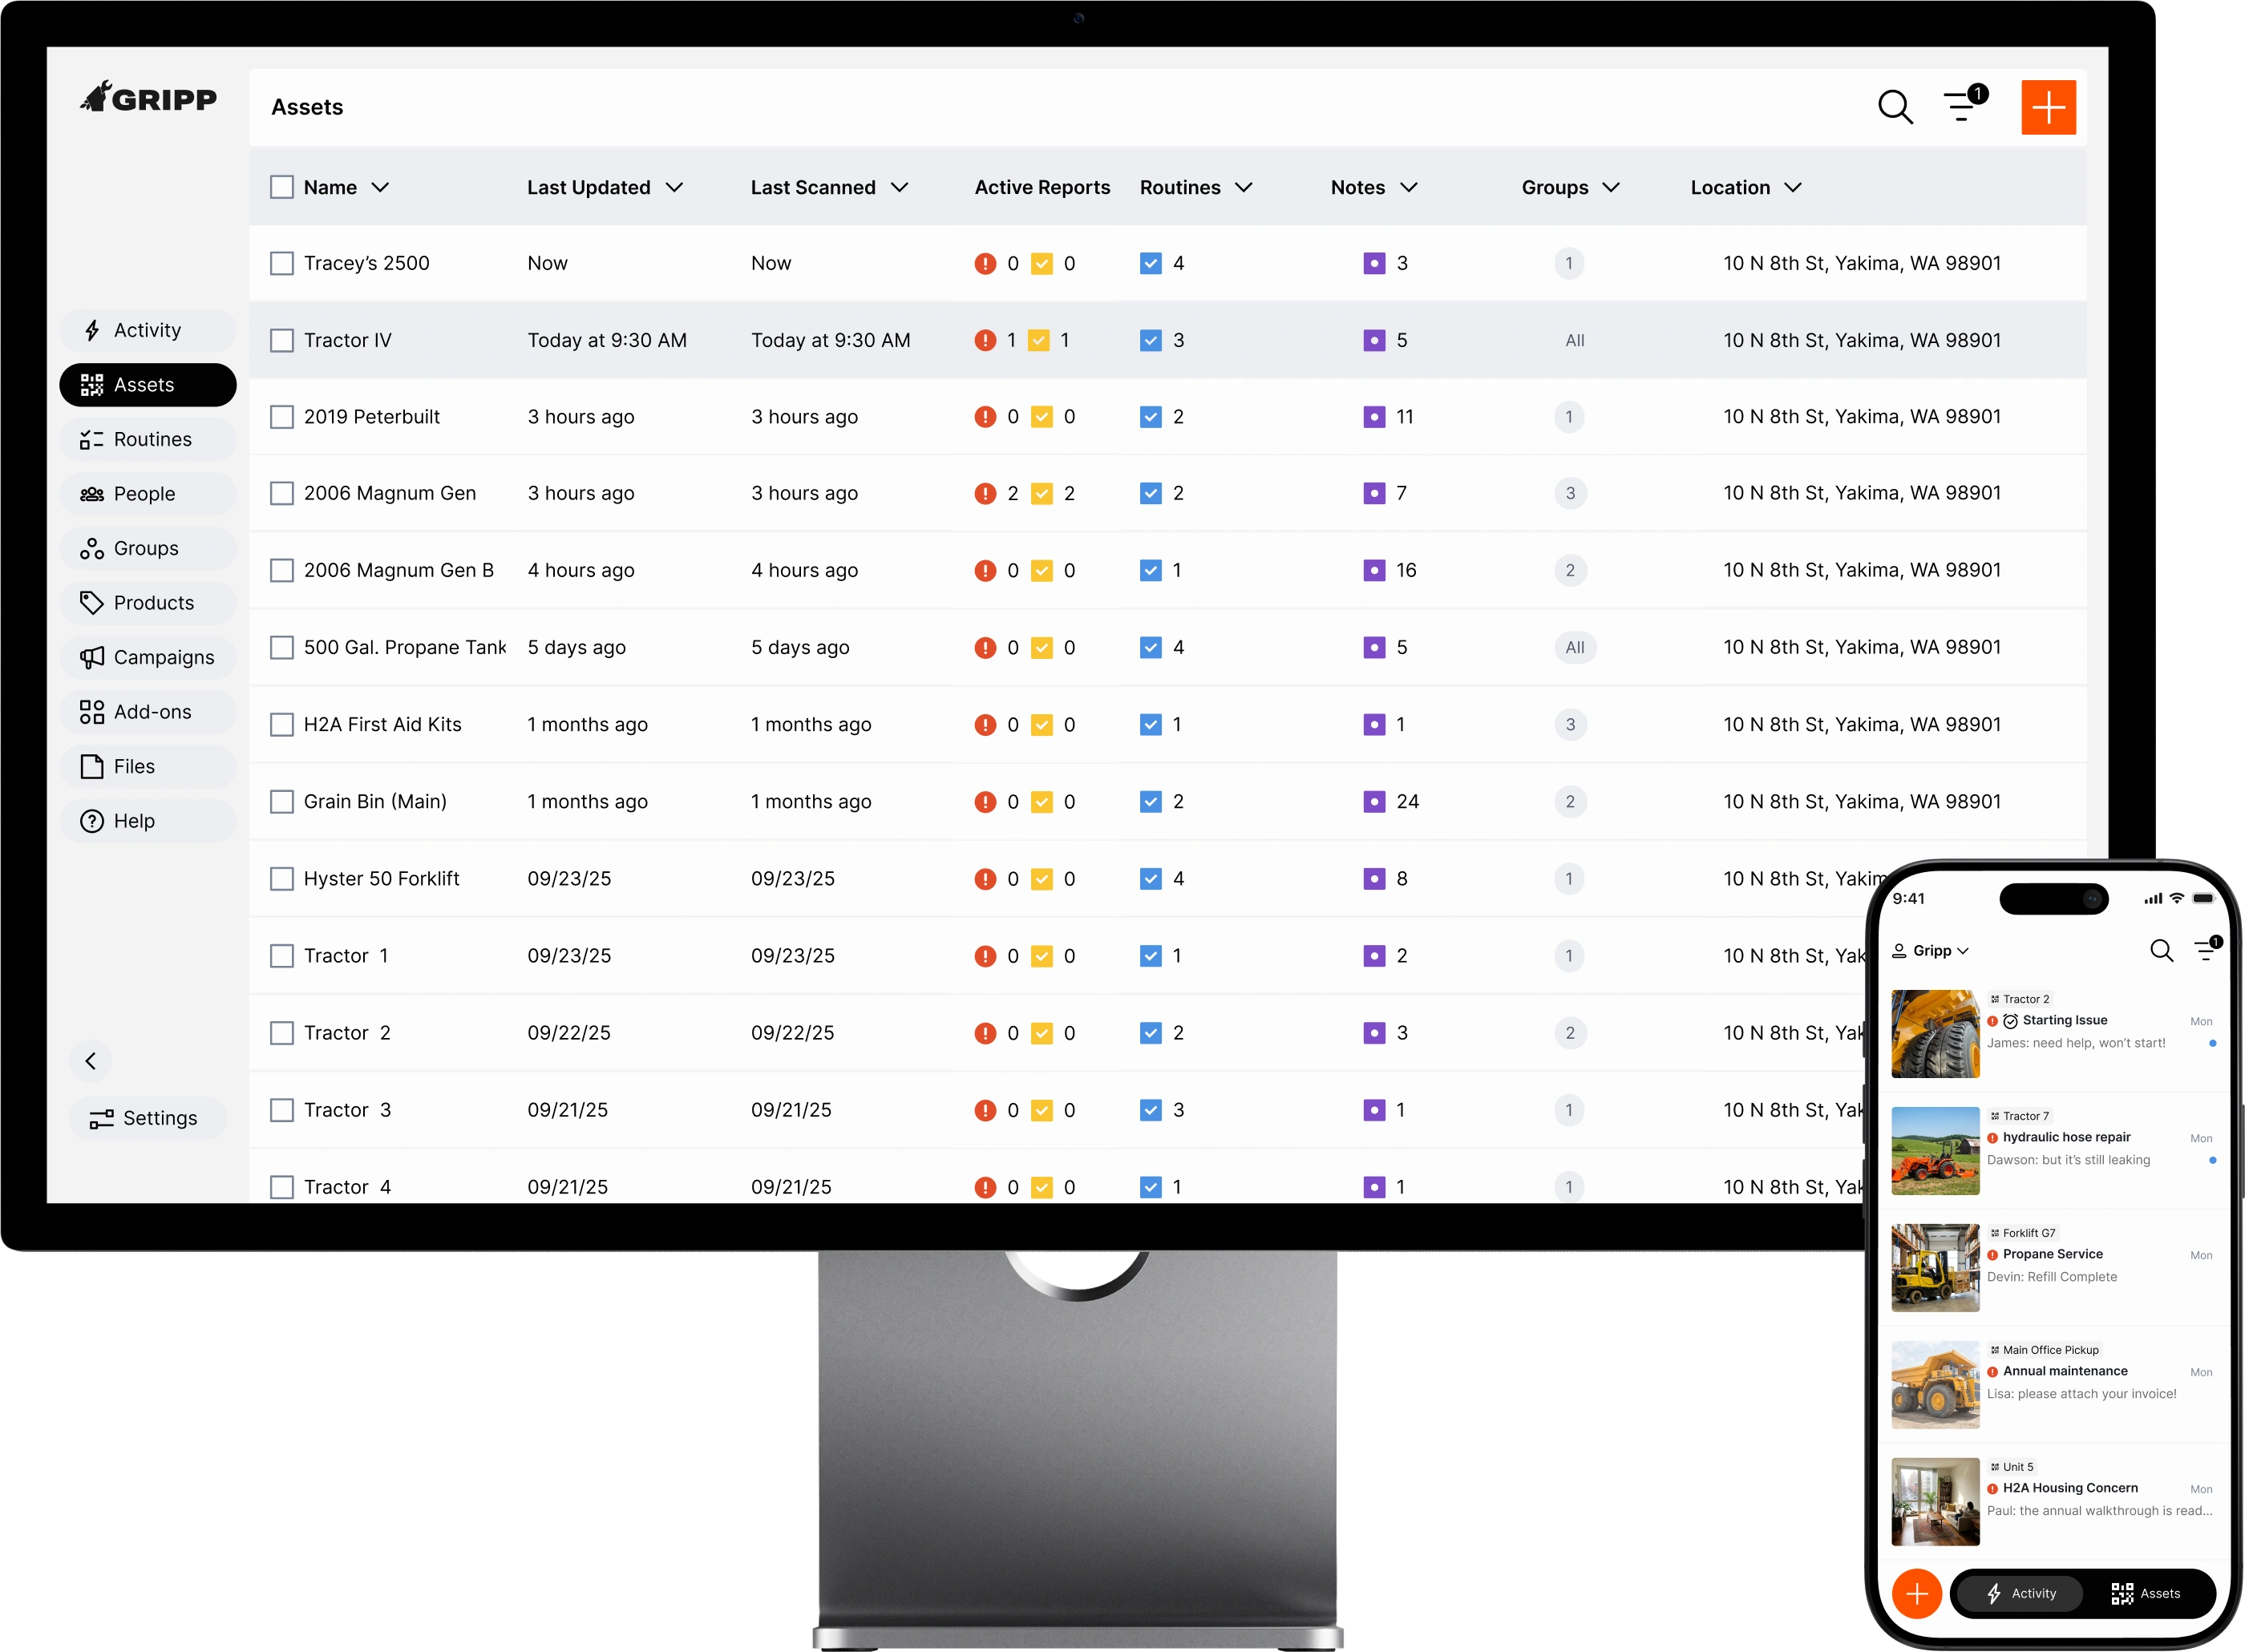Viewport: 2245px width, 1652px height.
Task: Click the desktop search magnifier icon
Action: coord(1894,107)
